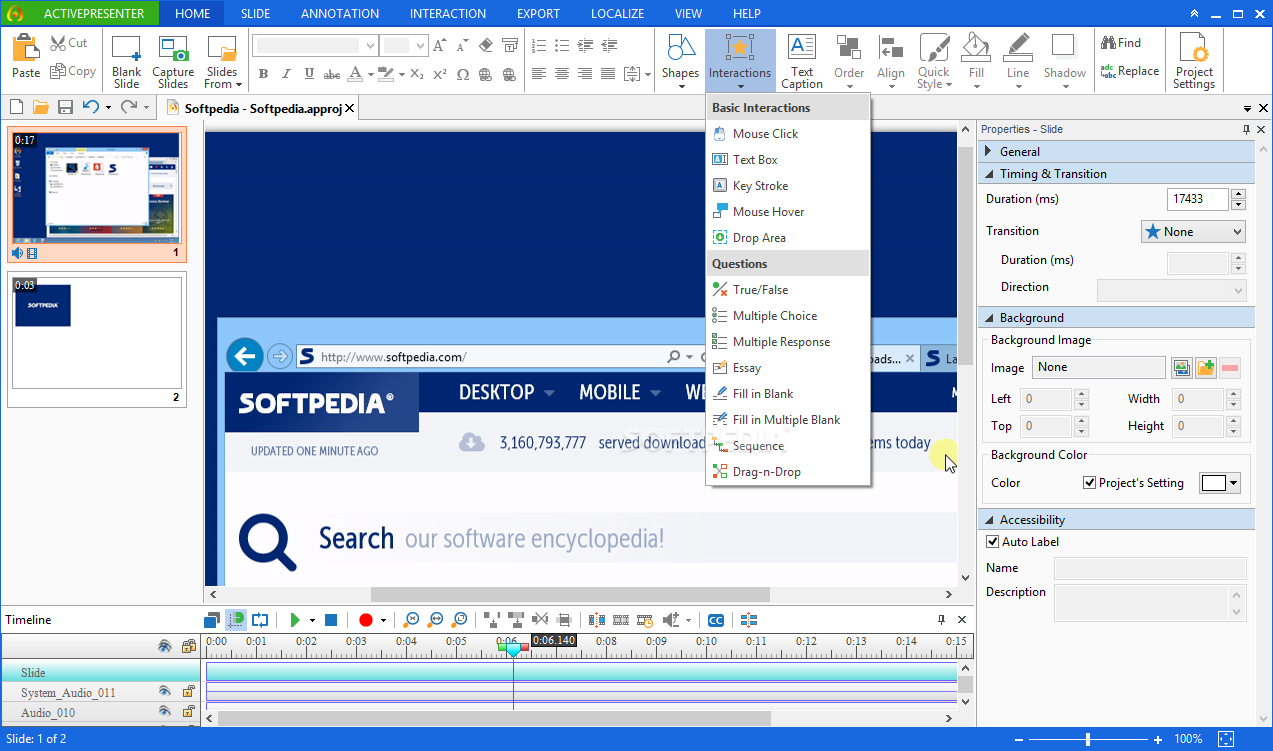Click the Duration (ms) value field

pyautogui.click(x=1197, y=199)
